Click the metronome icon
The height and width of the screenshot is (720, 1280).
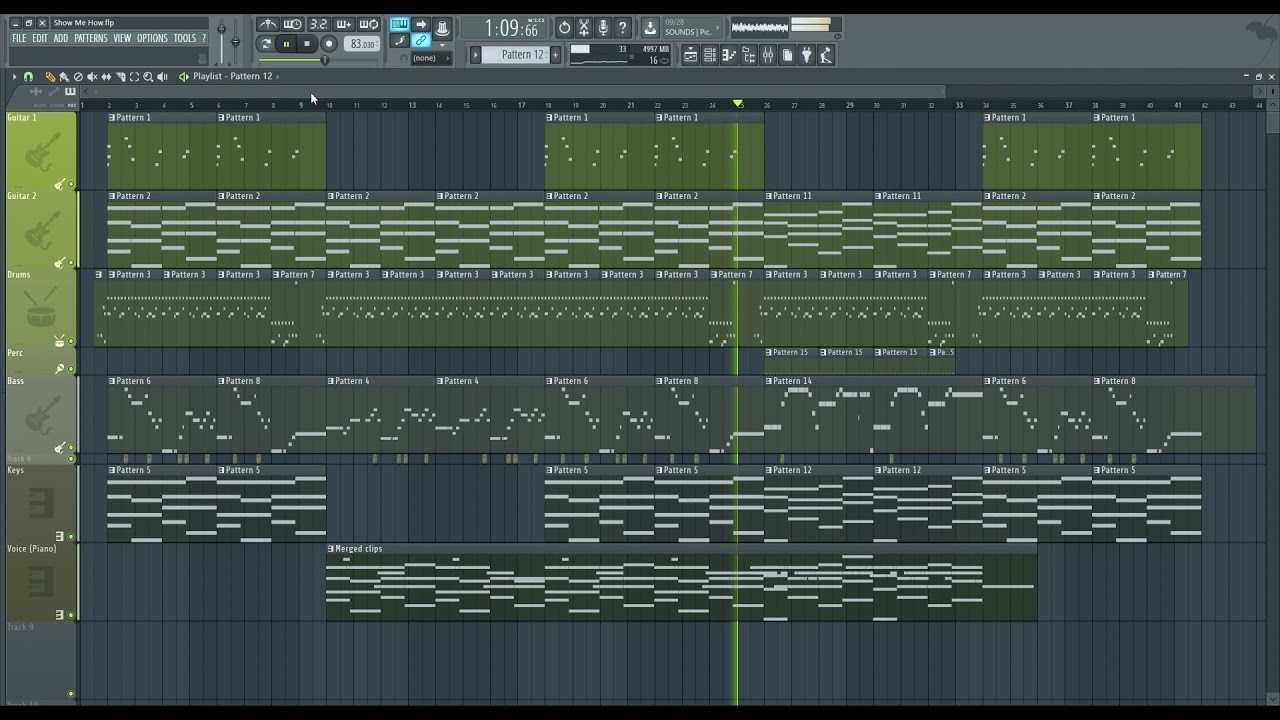[268, 24]
